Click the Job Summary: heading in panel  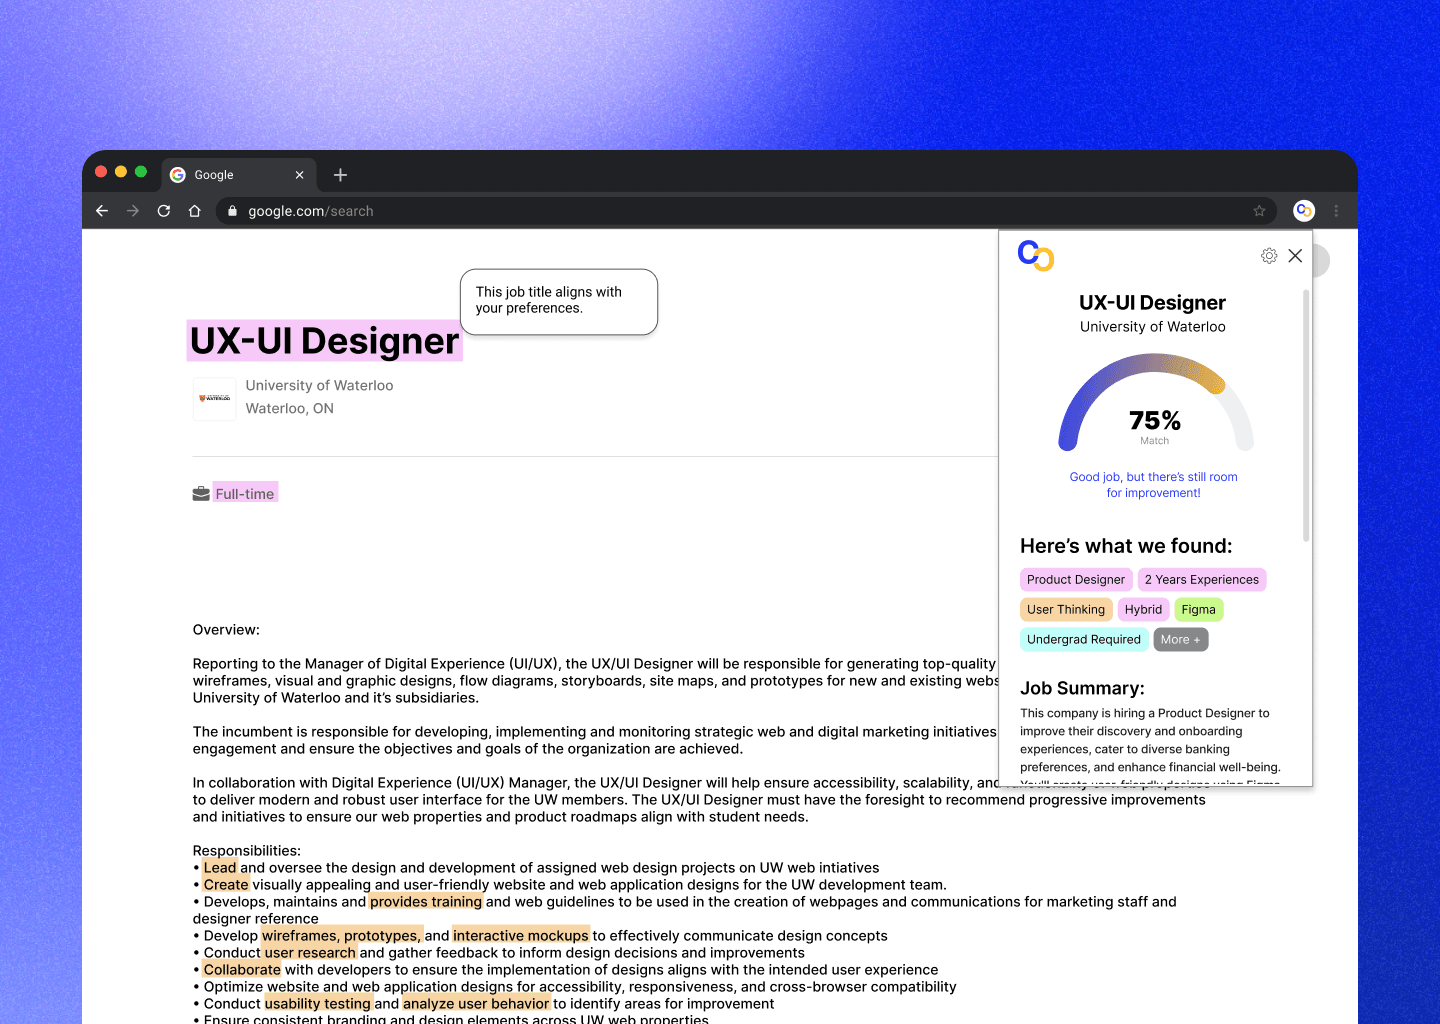(x=1082, y=688)
